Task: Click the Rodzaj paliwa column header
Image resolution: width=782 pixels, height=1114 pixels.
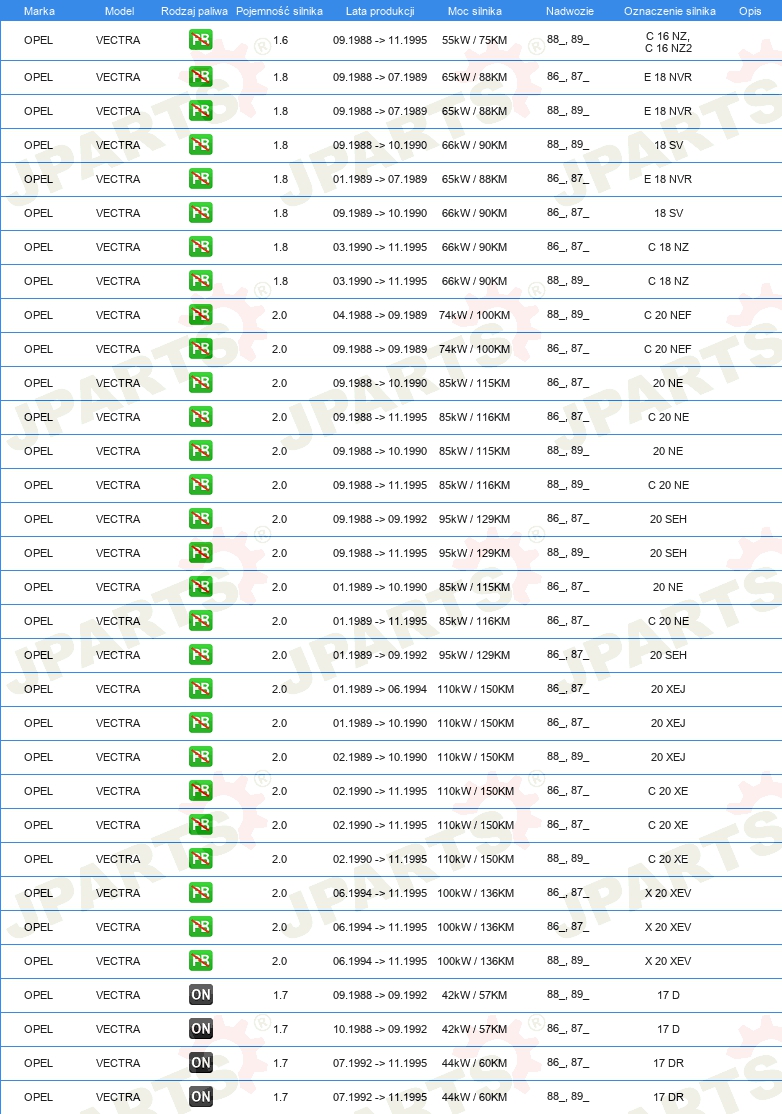Action: point(195,11)
